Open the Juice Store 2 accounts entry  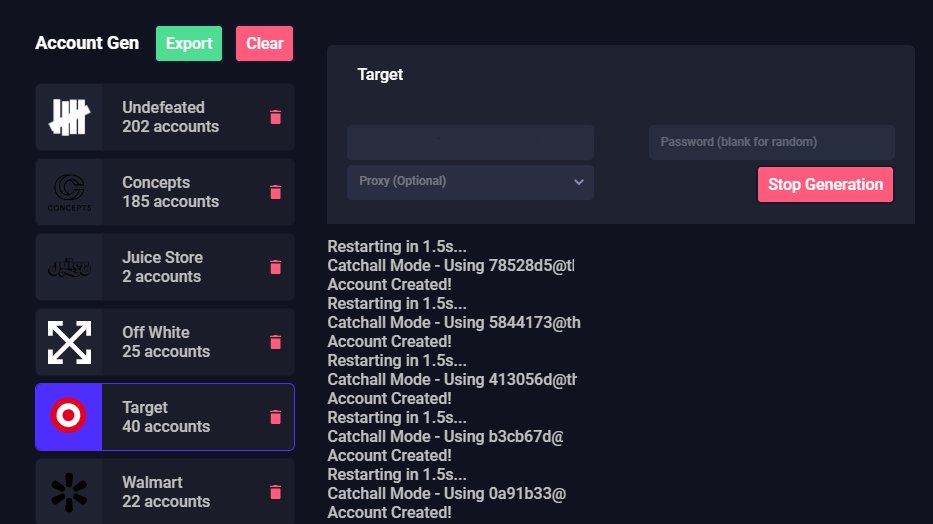165,267
